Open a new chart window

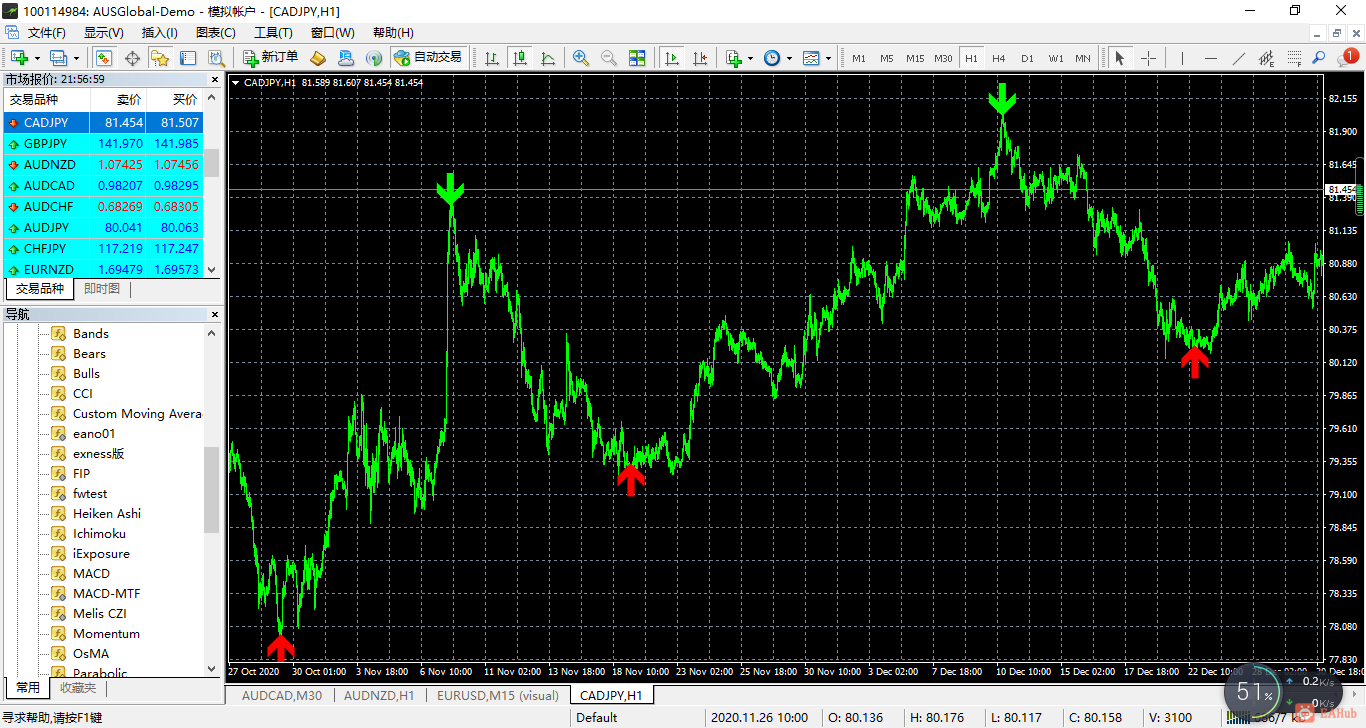(19, 58)
